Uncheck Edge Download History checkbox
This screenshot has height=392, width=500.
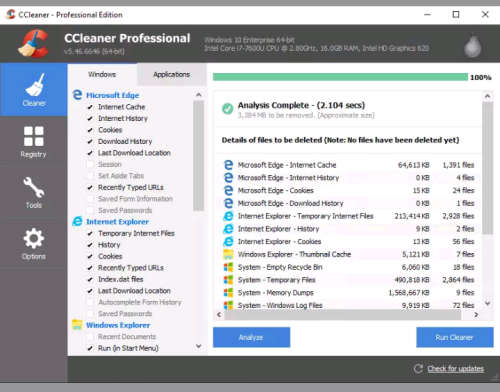[90, 141]
